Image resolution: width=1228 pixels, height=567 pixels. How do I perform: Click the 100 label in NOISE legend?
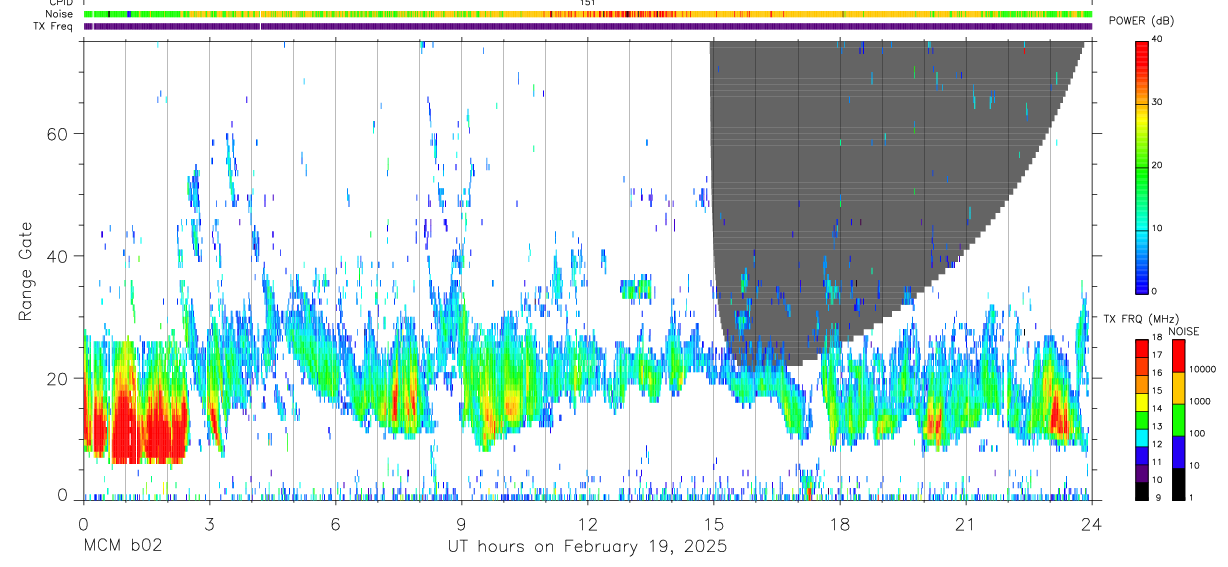click(x=1197, y=433)
